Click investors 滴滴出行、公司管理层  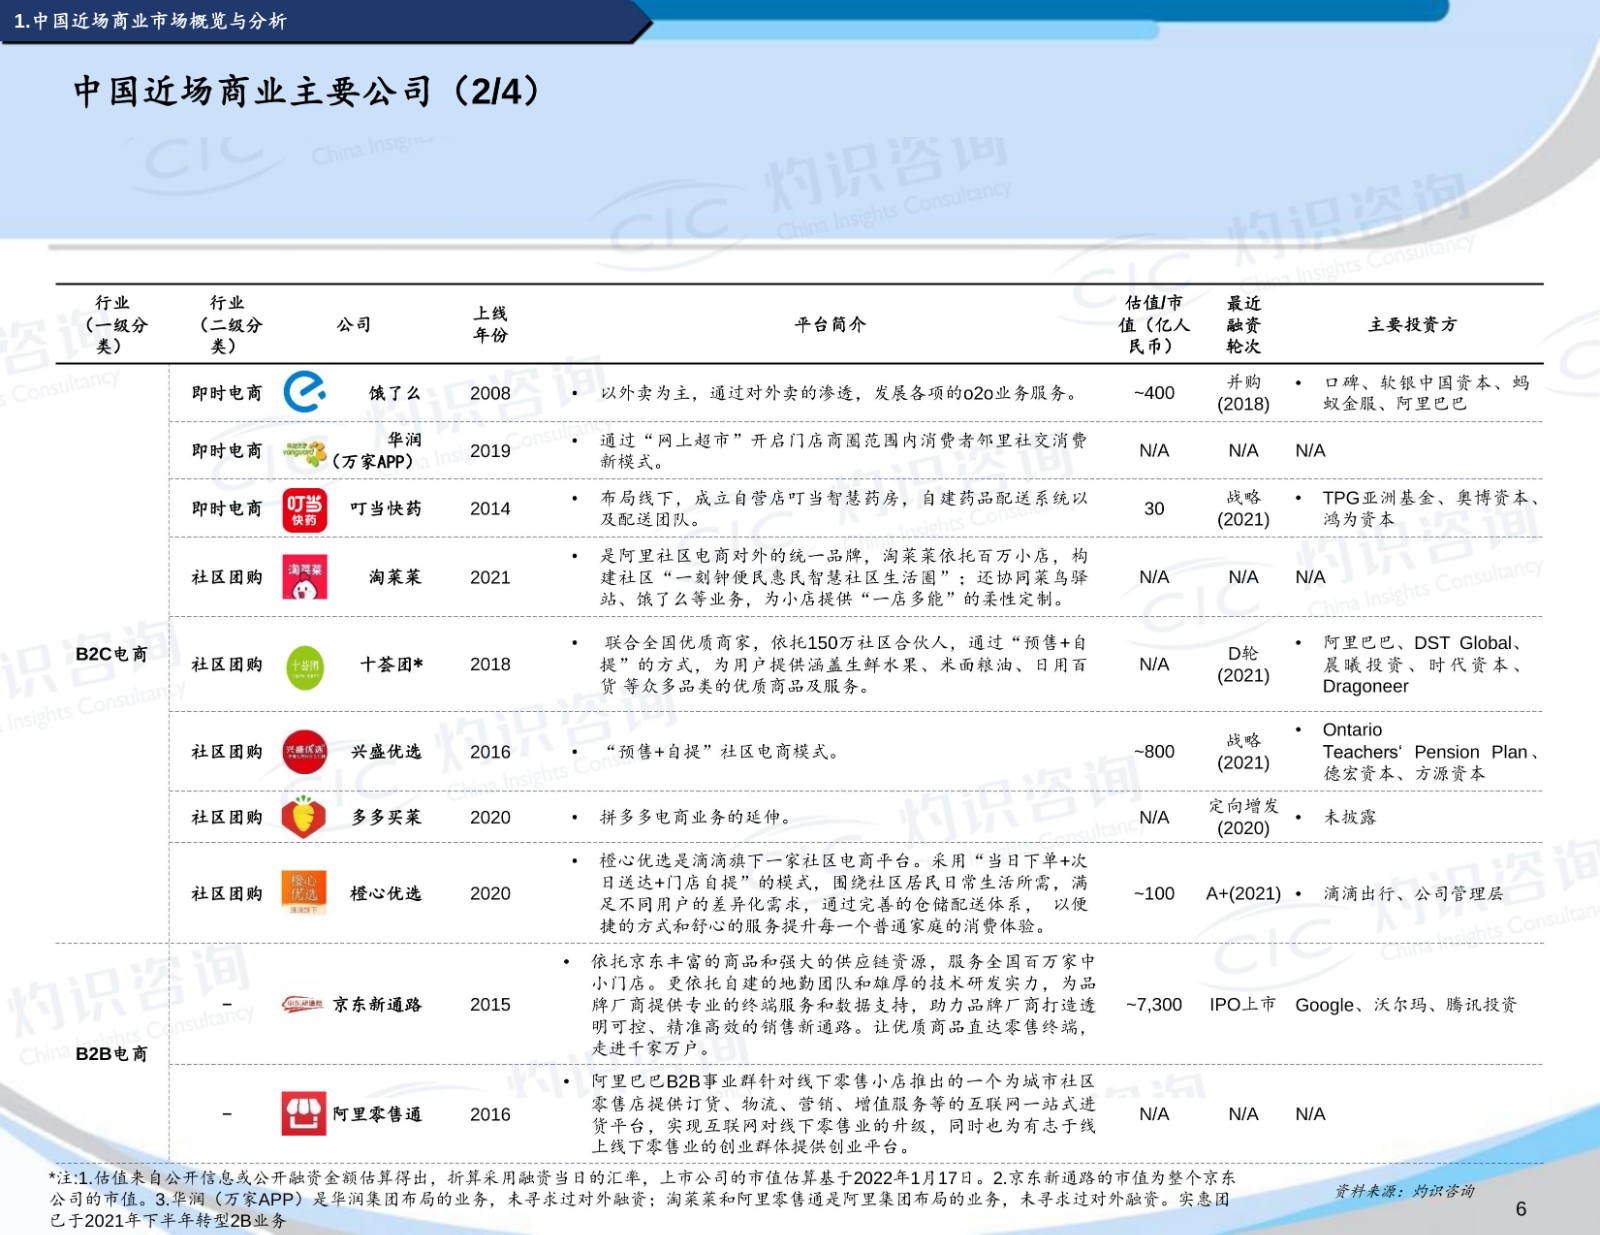click(1413, 893)
